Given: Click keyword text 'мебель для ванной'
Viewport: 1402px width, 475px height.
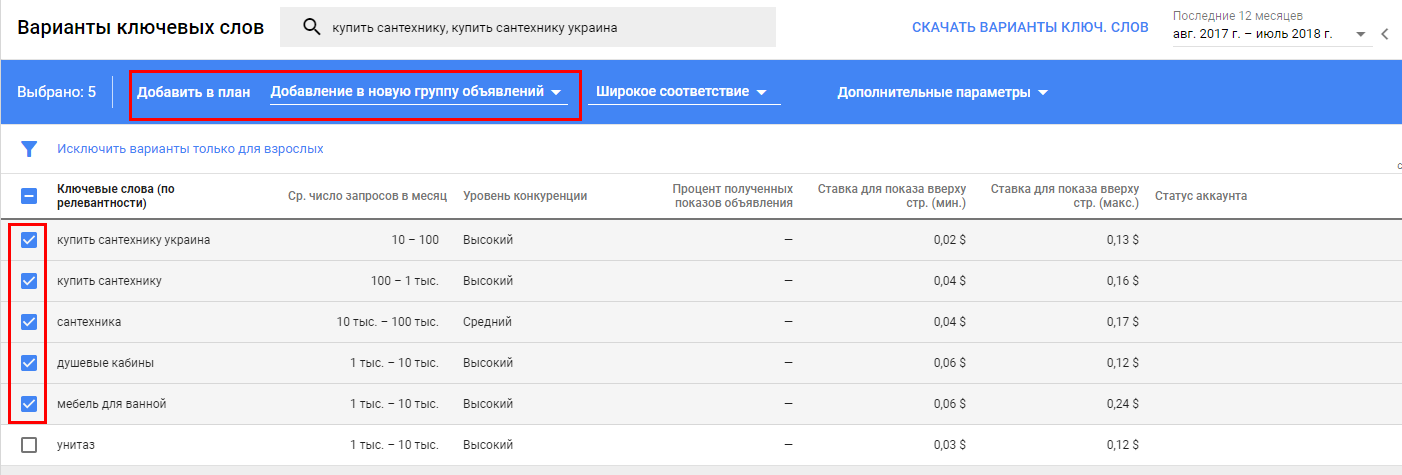Looking at the screenshot, I should pos(111,404).
